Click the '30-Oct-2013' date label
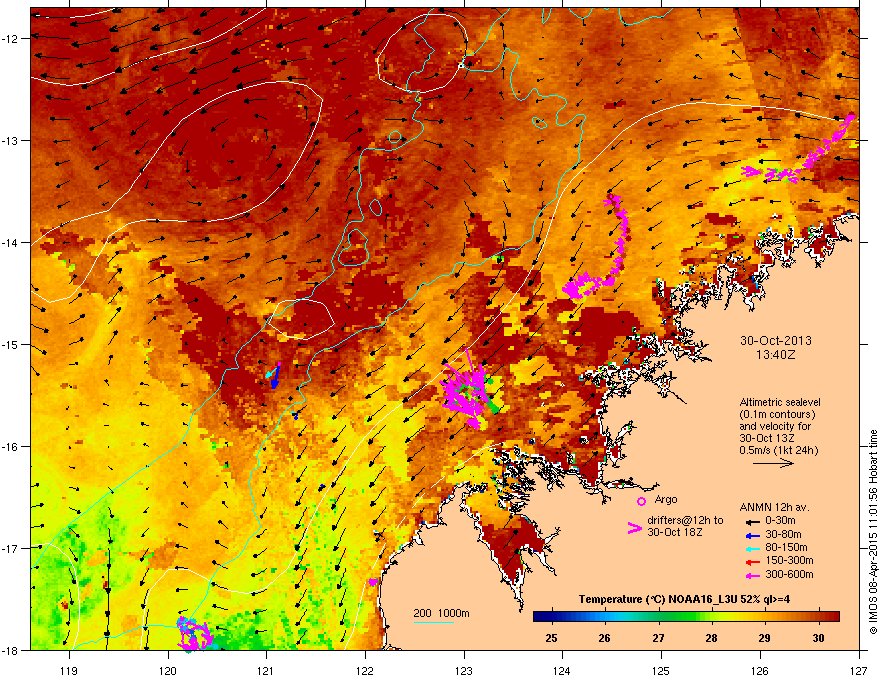The height and width of the screenshot is (680, 880). 776,341
